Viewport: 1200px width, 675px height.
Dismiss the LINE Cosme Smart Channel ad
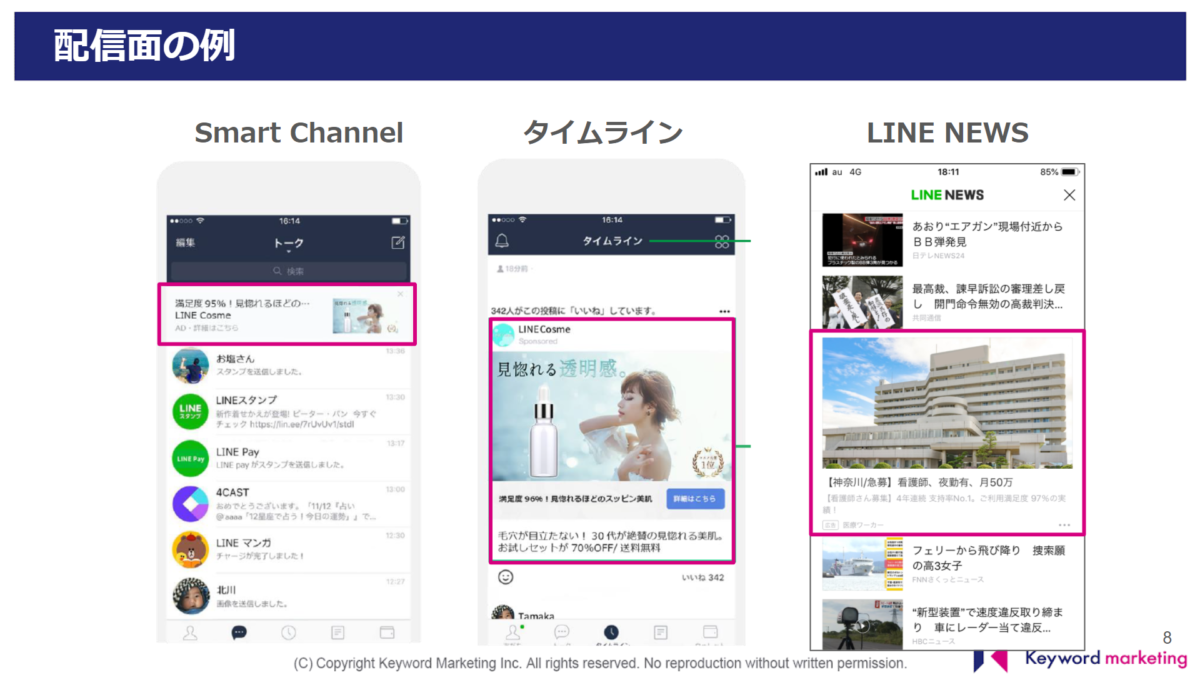point(401,294)
